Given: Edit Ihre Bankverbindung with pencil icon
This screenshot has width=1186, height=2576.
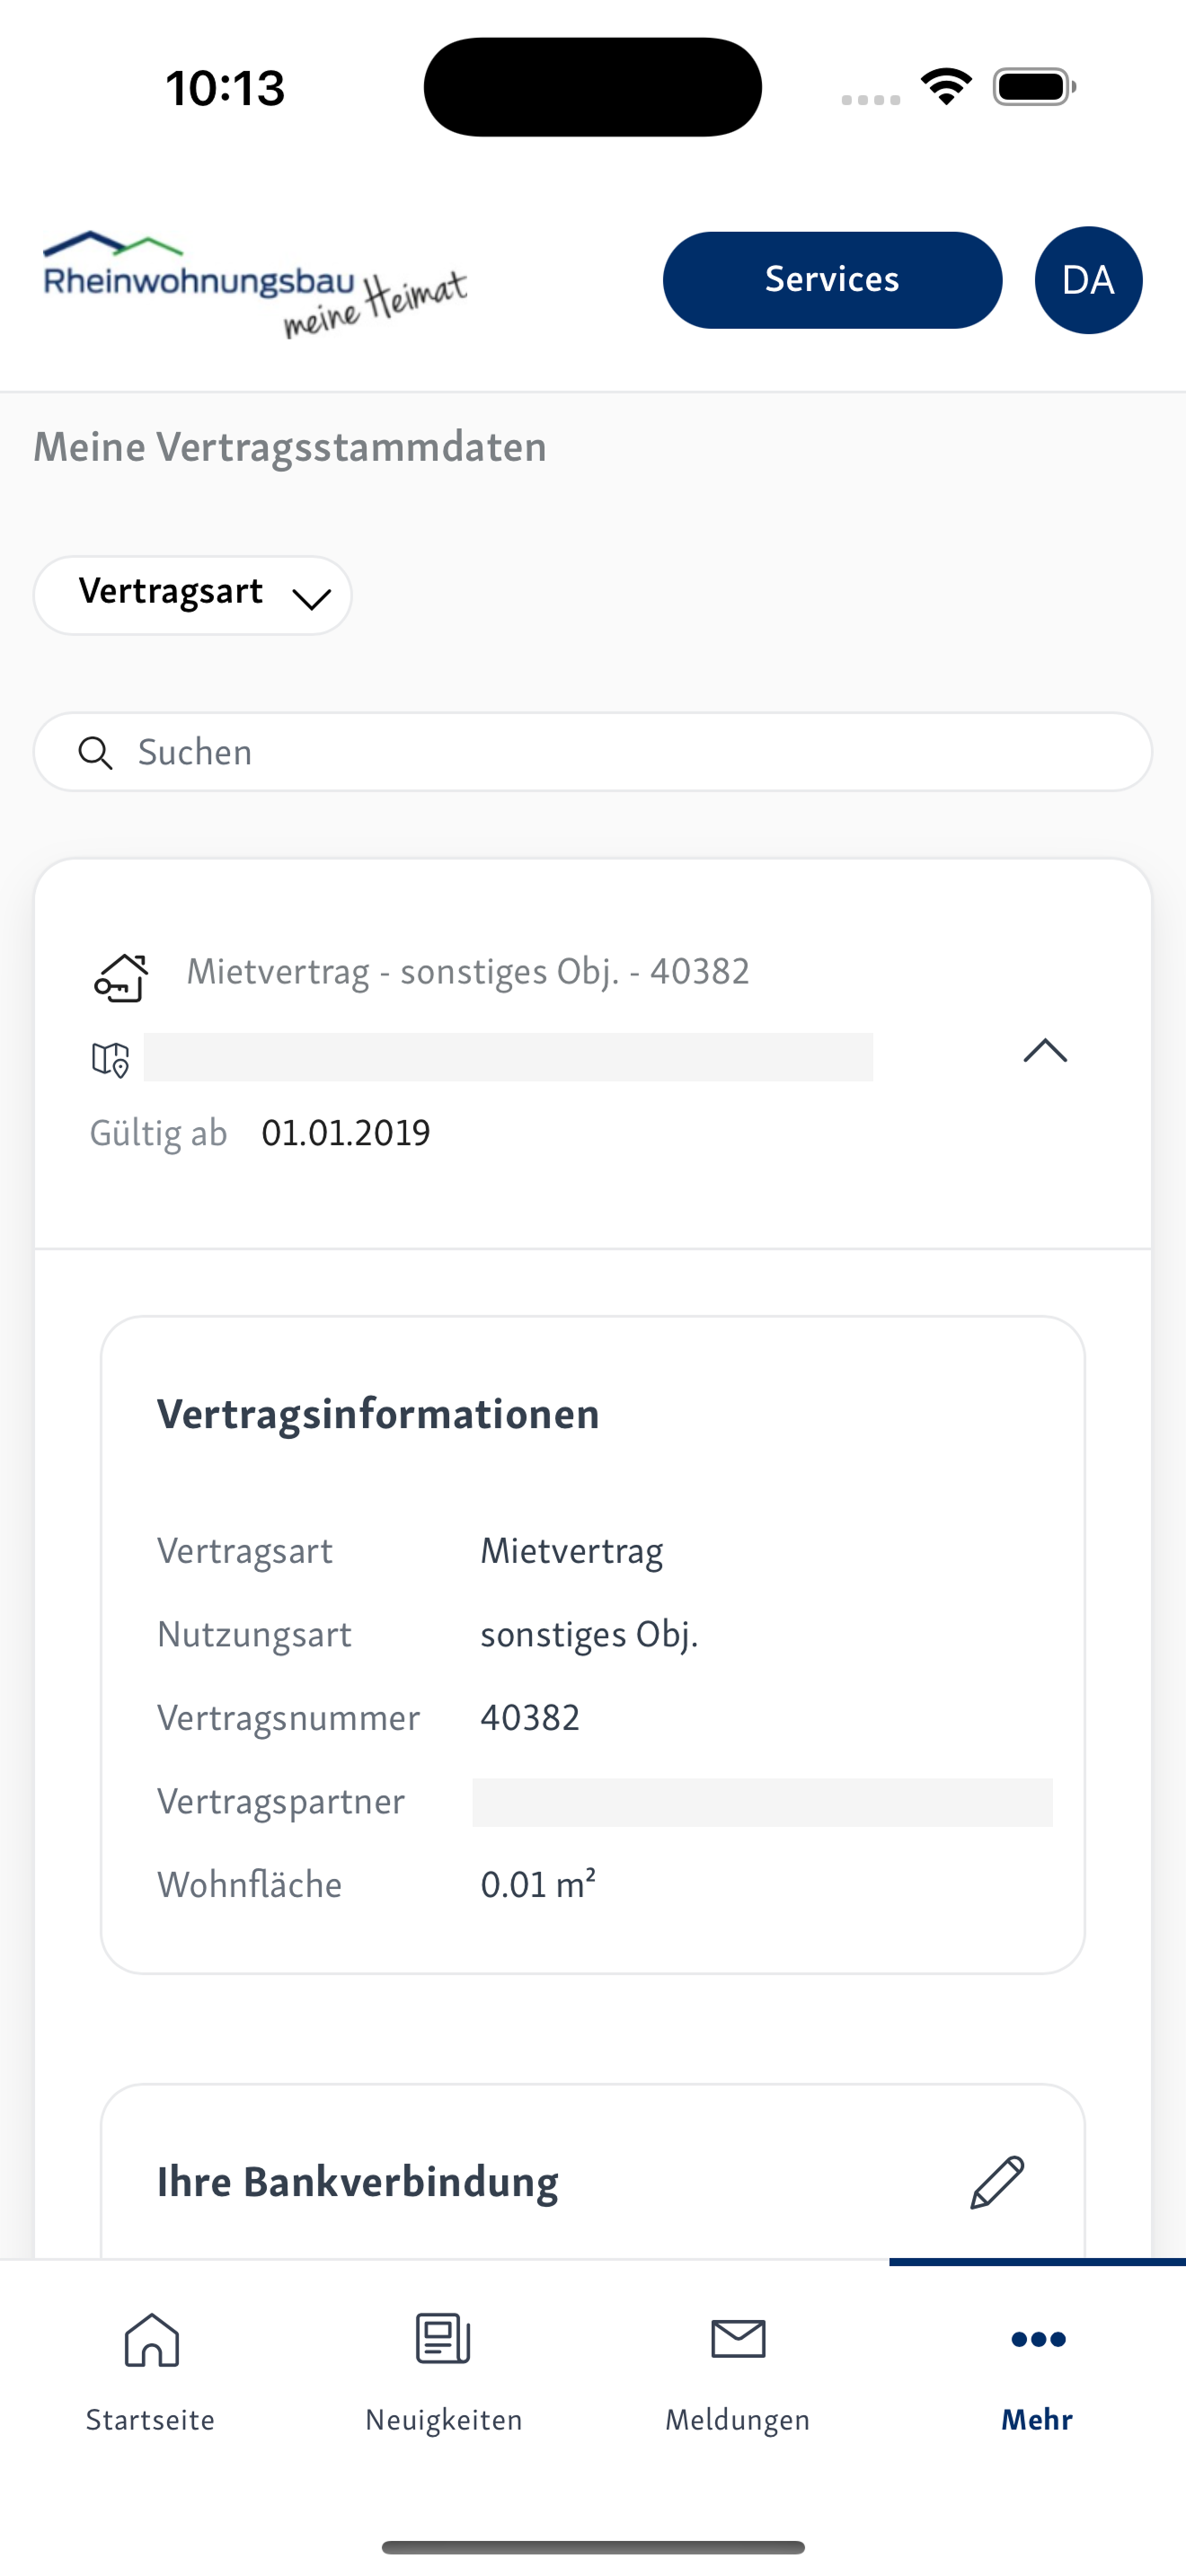Looking at the screenshot, I should (997, 2182).
